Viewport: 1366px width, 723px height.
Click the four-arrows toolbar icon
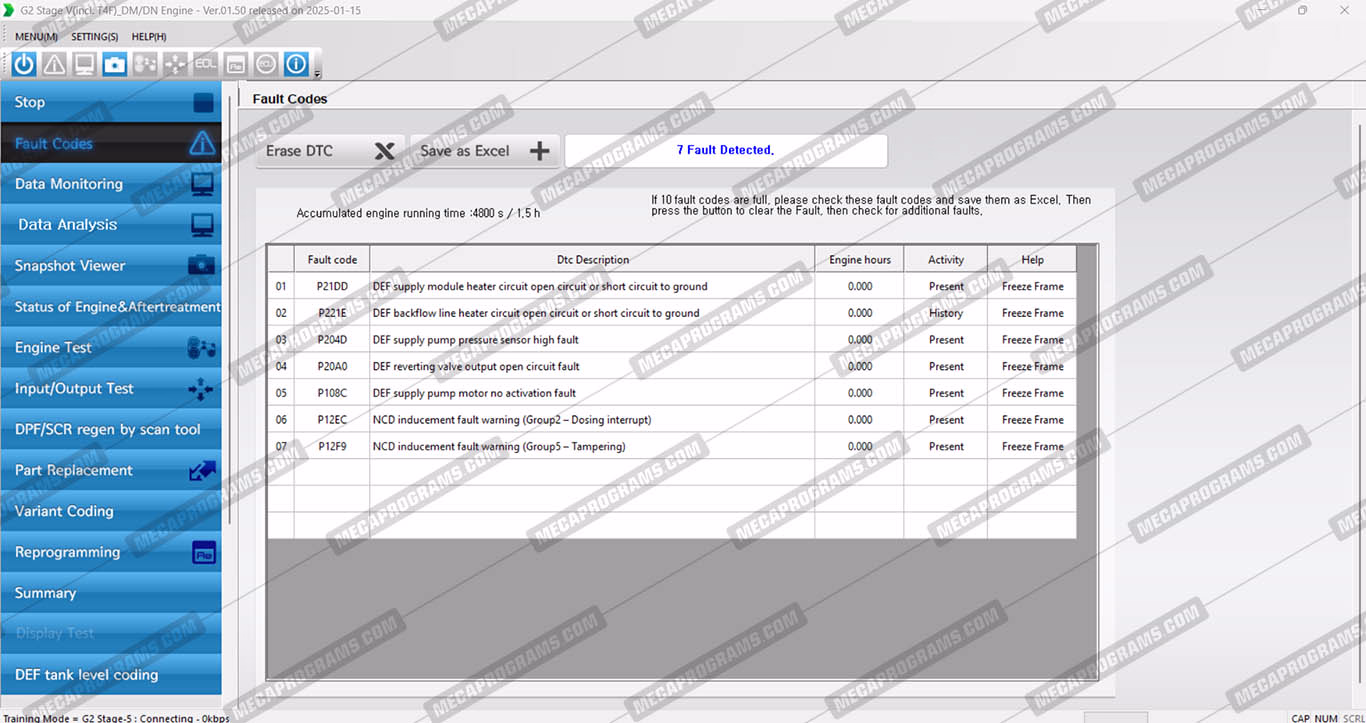click(175, 64)
